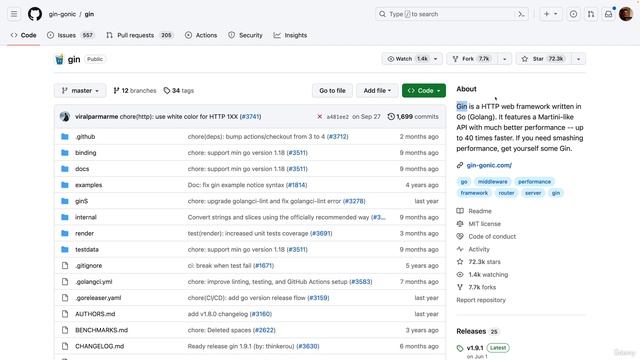Click the Go to file button
The height and width of the screenshot is (360, 640).
click(332, 91)
